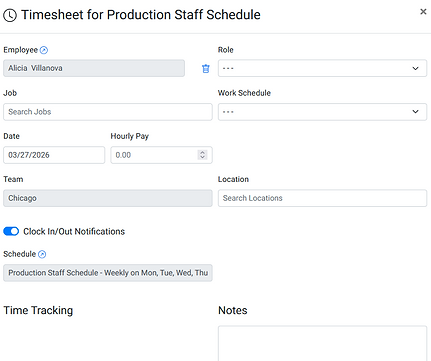Click the Clock In/Out Notifications label
The image size is (431, 361).
(x=74, y=231)
